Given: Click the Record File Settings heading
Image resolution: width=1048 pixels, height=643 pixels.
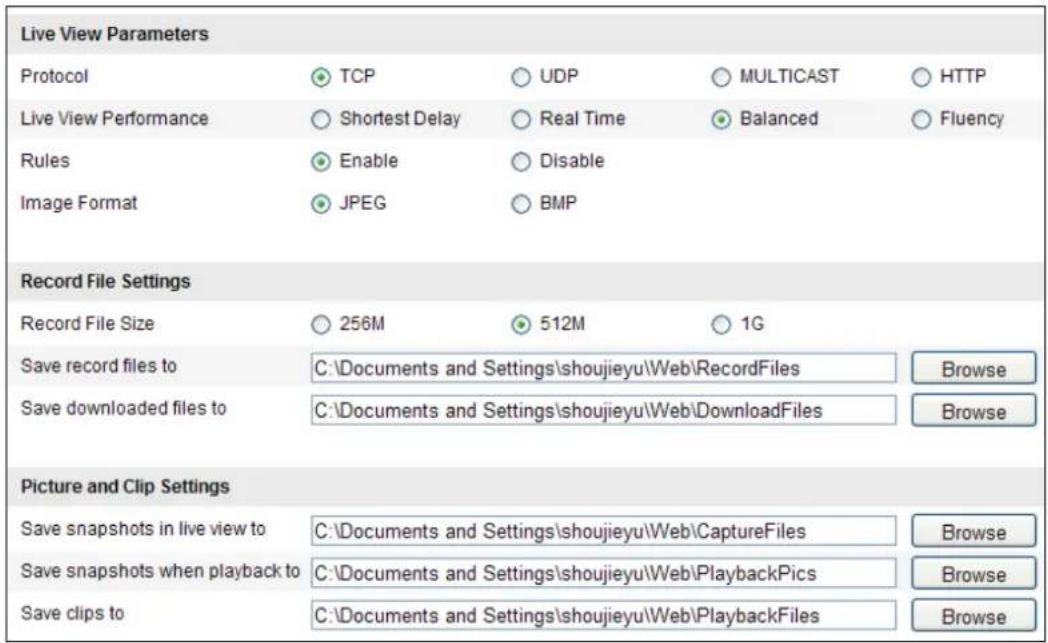Looking at the screenshot, I should [106, 281].
